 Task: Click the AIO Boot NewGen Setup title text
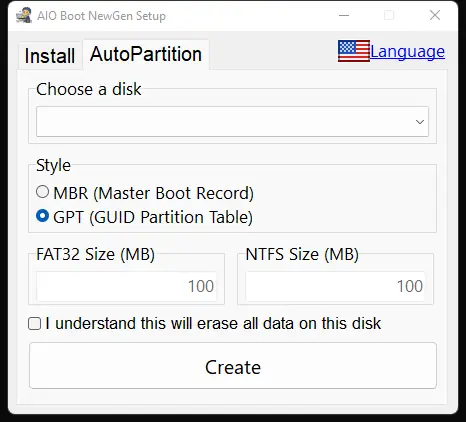[101, 16]
